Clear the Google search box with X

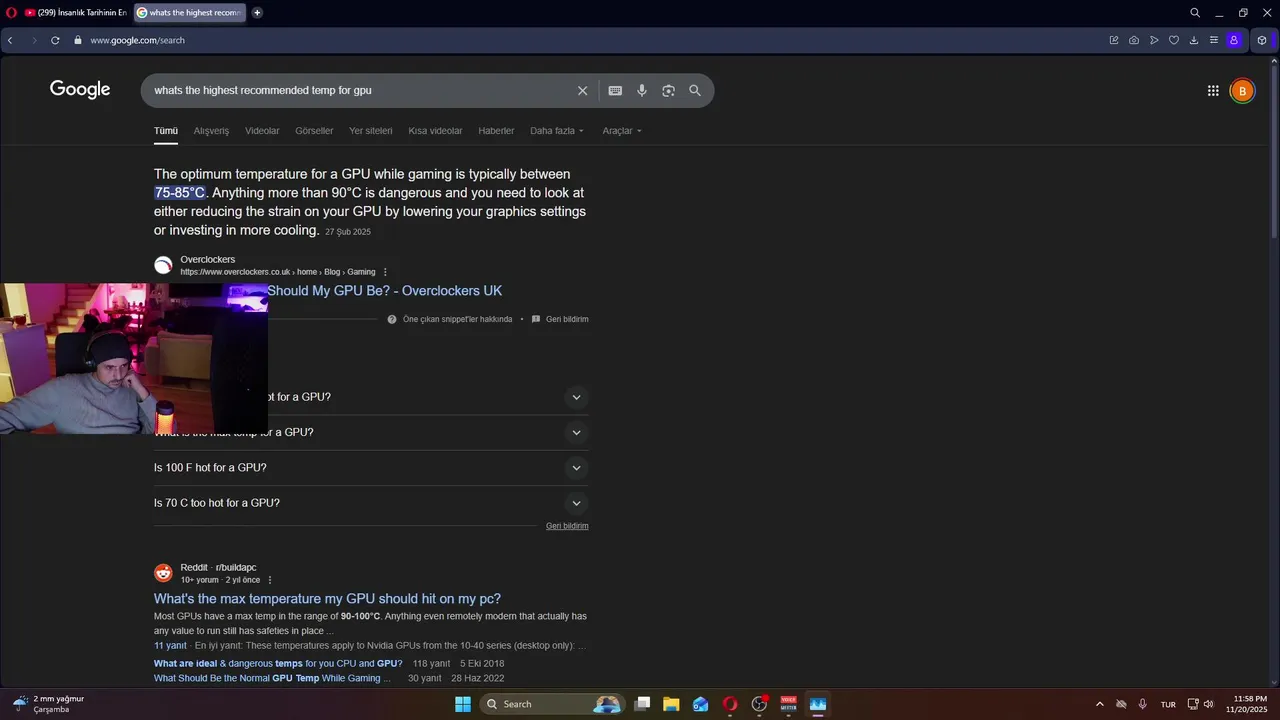(x=583, y=90)
